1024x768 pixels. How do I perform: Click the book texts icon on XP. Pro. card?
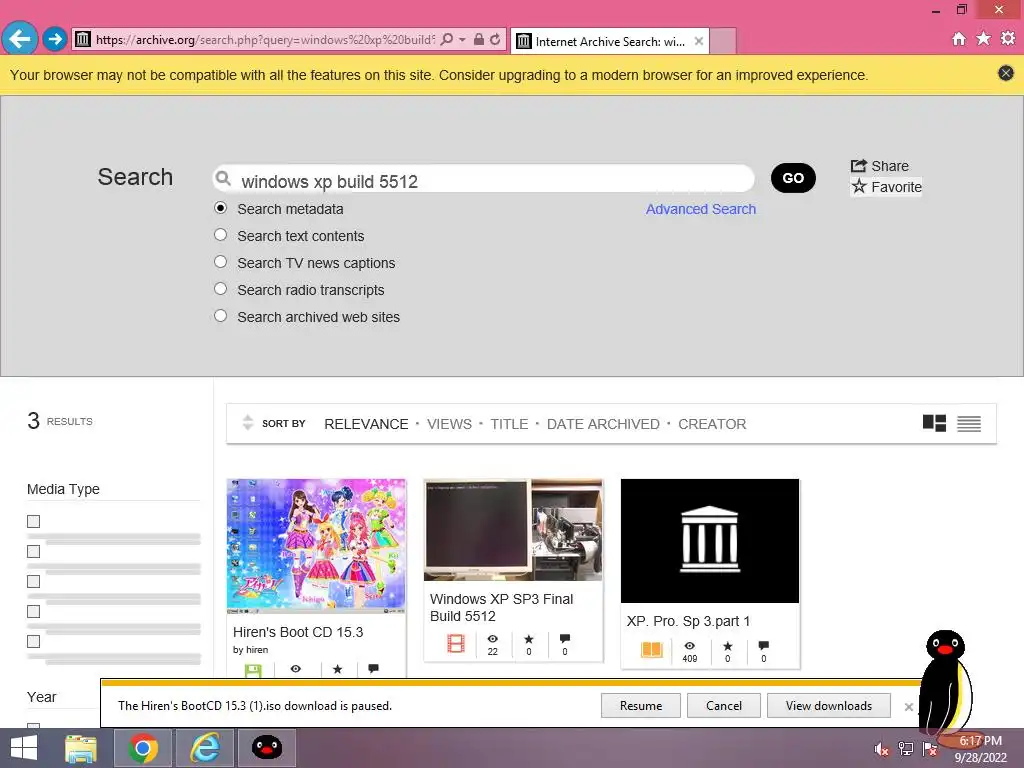point(652,649)
